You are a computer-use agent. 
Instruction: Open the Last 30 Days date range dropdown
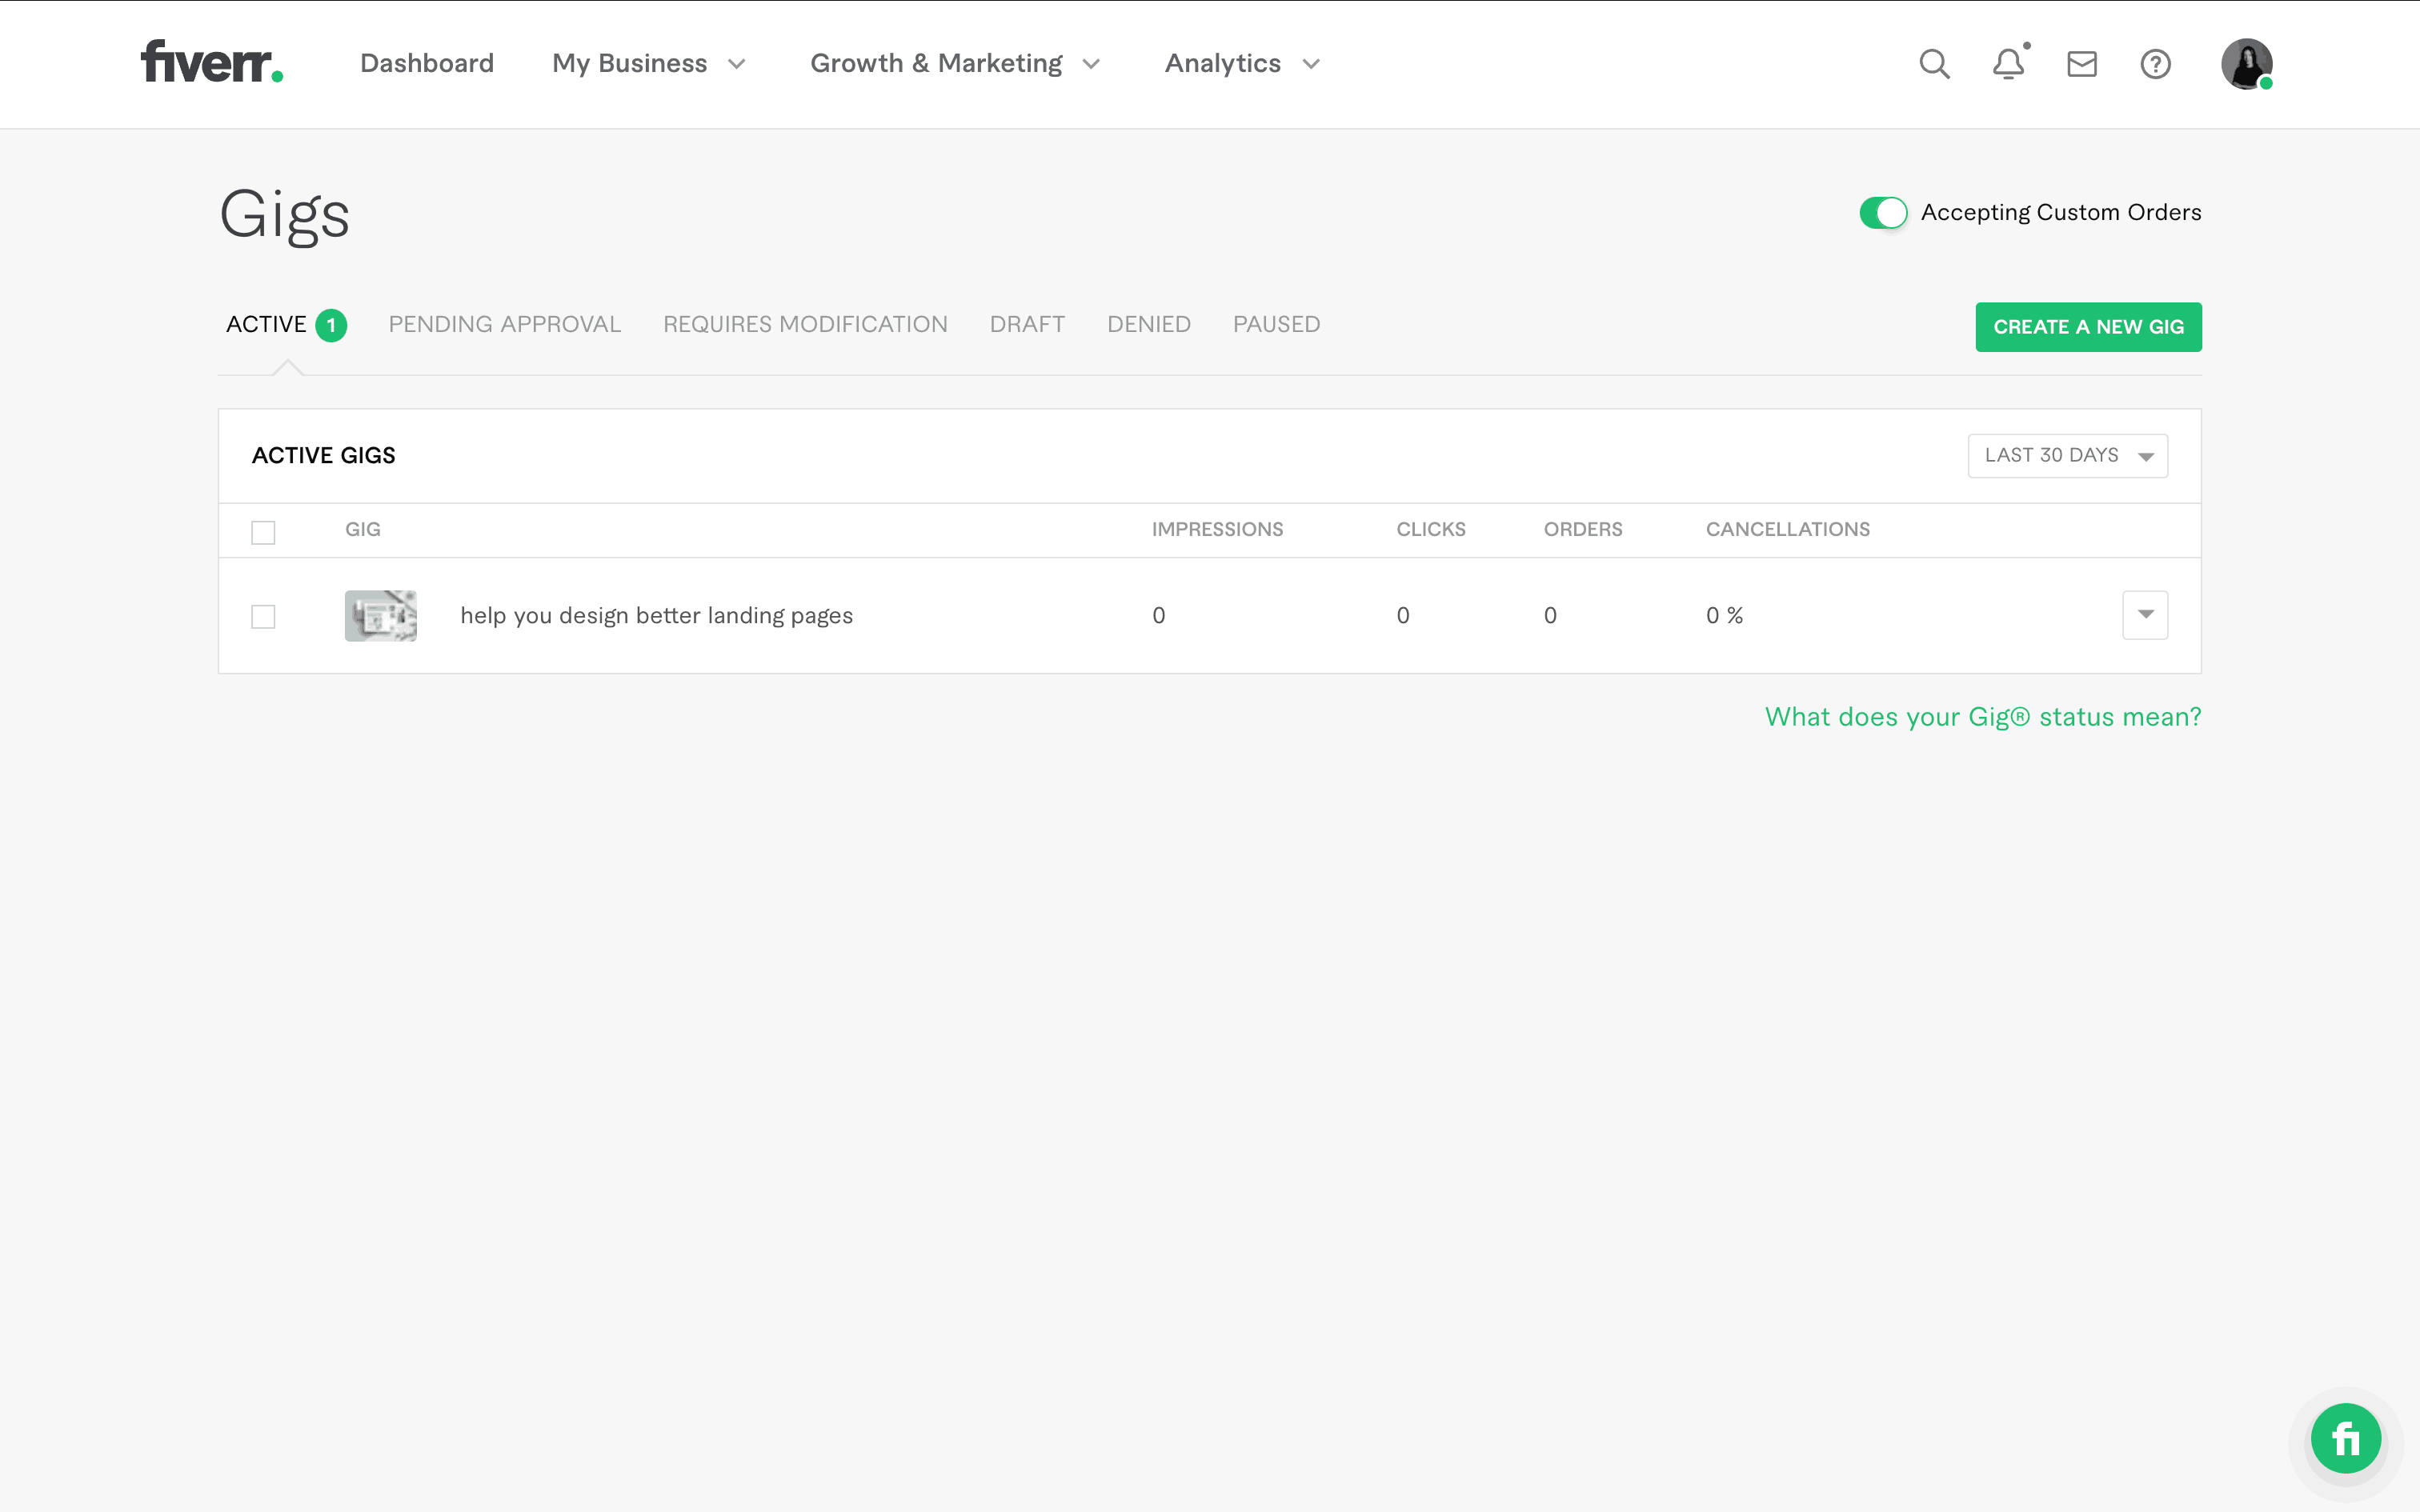tap(2067, 455)
